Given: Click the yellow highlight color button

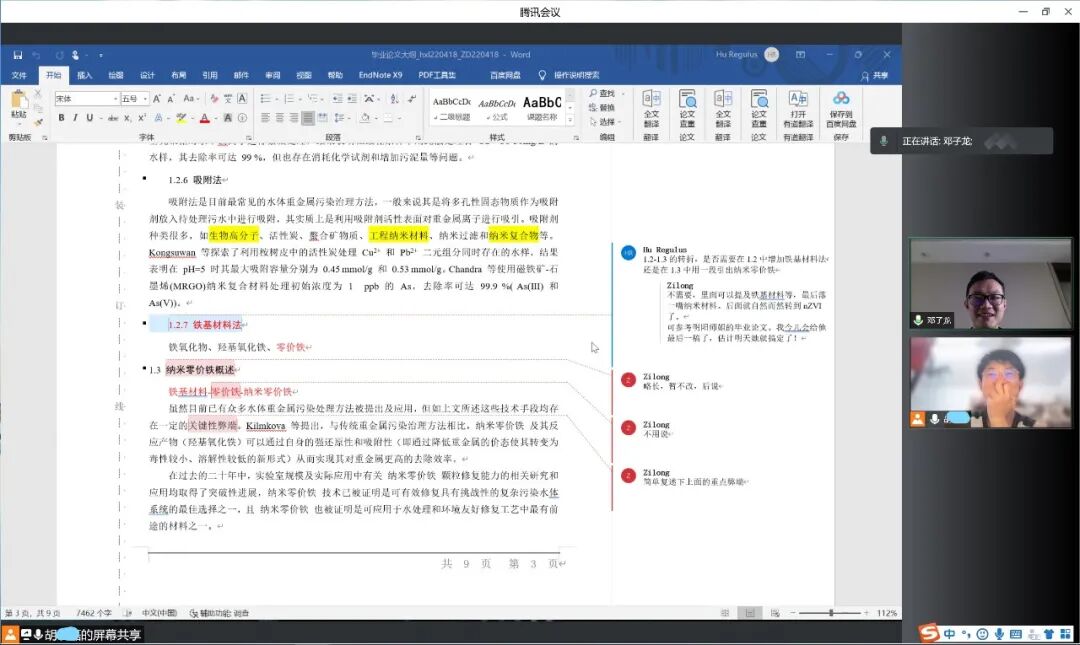Looking at the screenshot, I should click(180, 118).
